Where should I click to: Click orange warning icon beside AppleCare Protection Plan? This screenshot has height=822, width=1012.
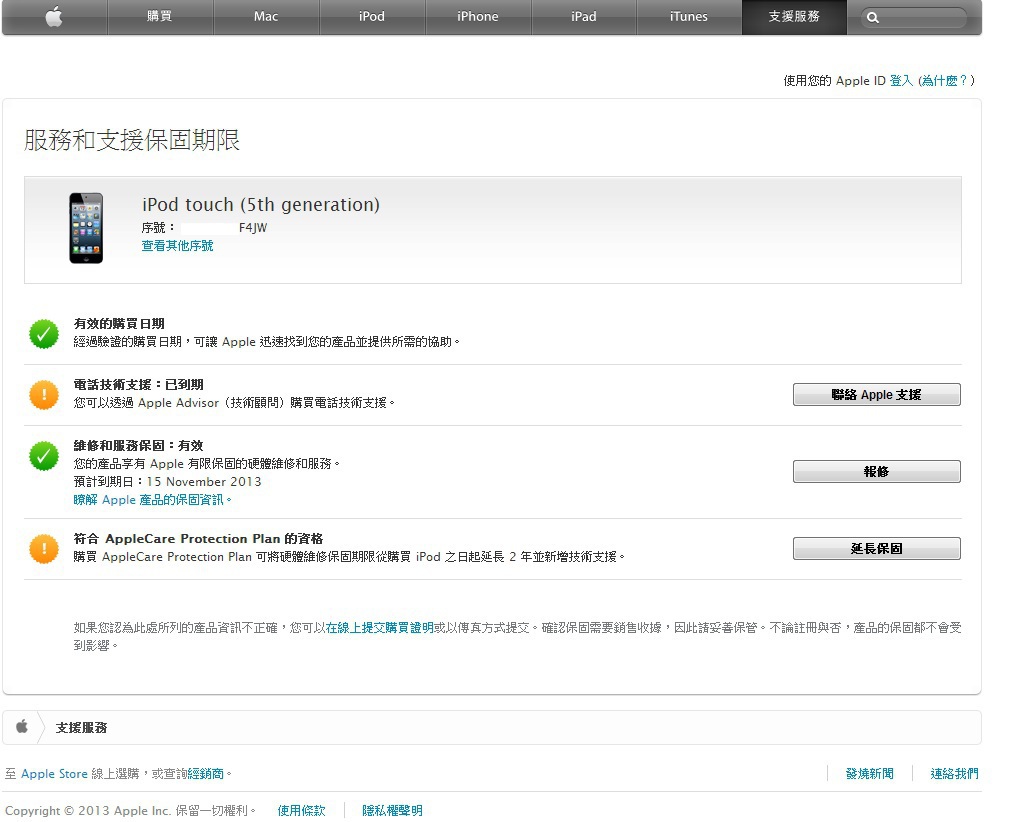click(x=44, y=548)
